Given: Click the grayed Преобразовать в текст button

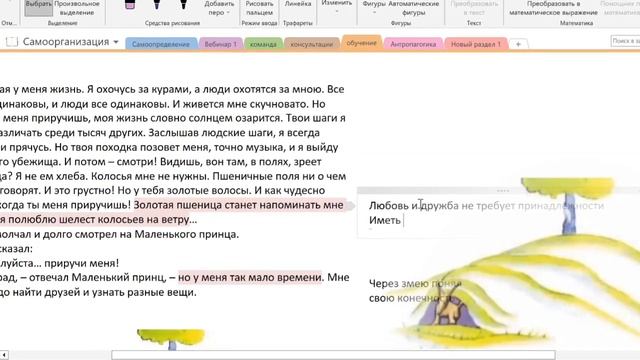Looking at the screenshot, I should pyautogui.click(x=474, y=8).
